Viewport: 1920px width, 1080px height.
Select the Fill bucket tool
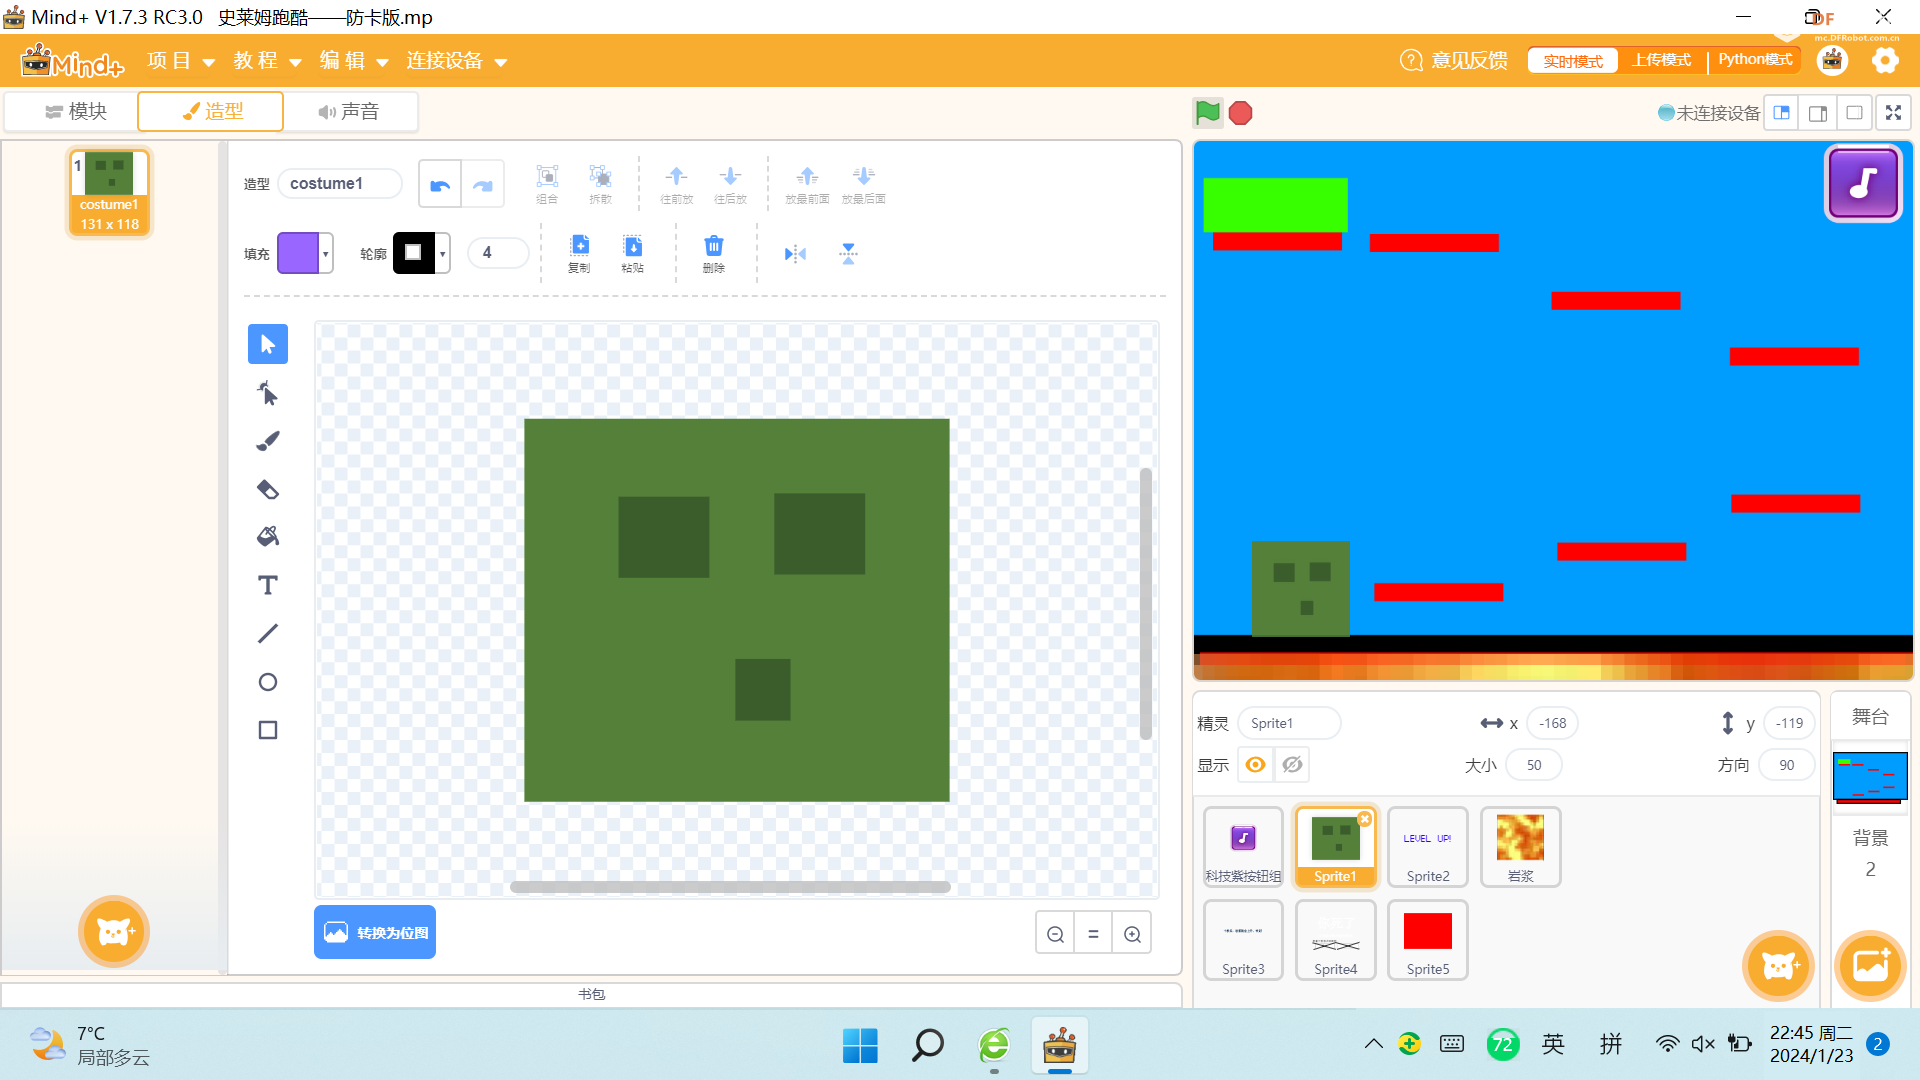(268, 537)
